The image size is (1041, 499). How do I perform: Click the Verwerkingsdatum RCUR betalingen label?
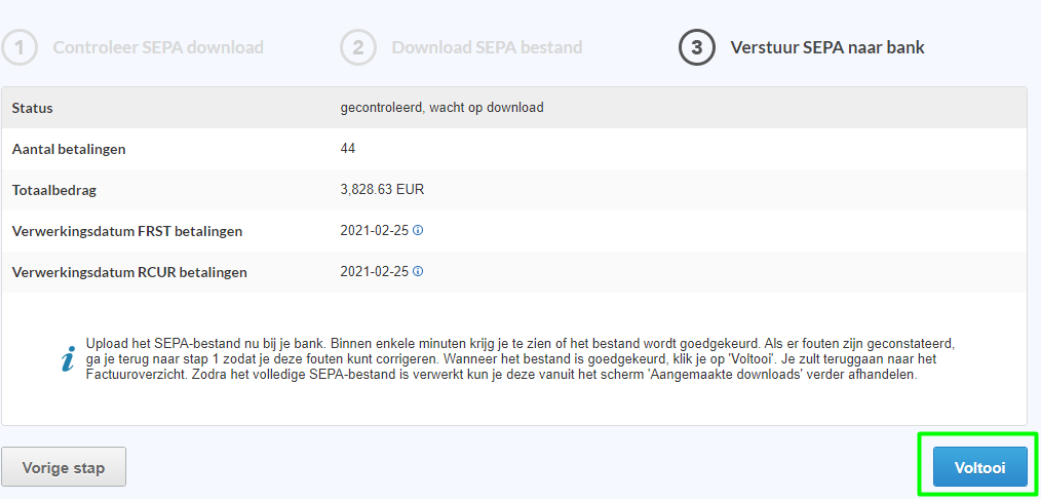tap(129, 272)
